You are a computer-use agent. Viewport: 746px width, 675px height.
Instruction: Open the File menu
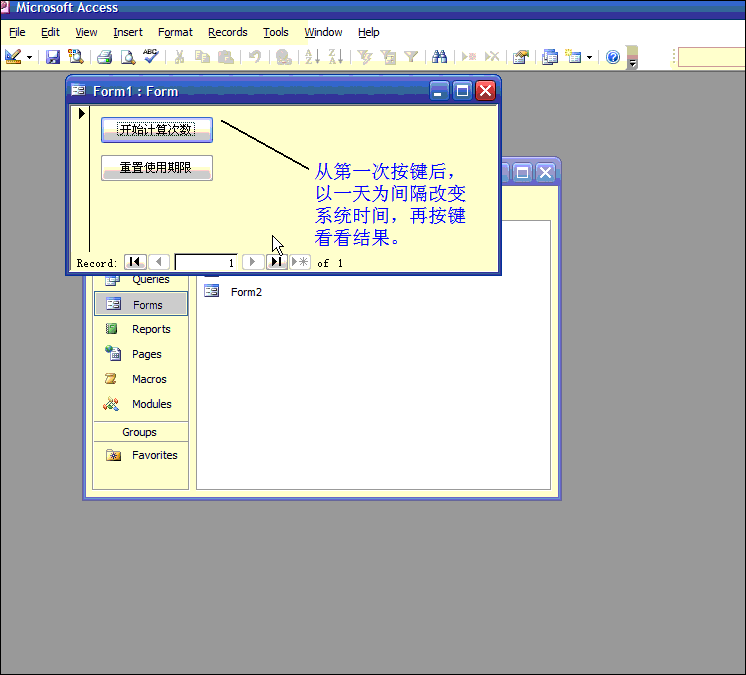(17, 32)
